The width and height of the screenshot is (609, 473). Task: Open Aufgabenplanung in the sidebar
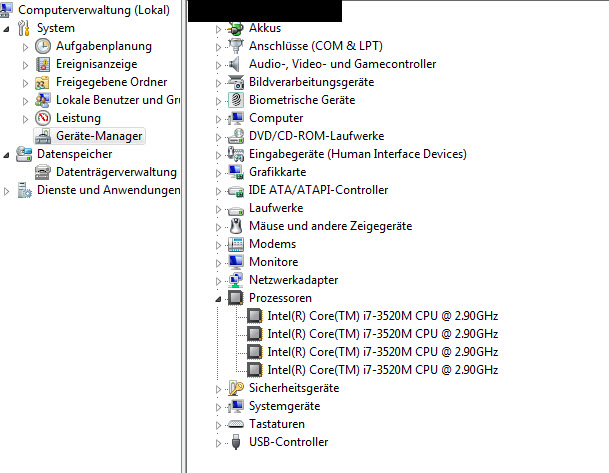pos(104,46)
